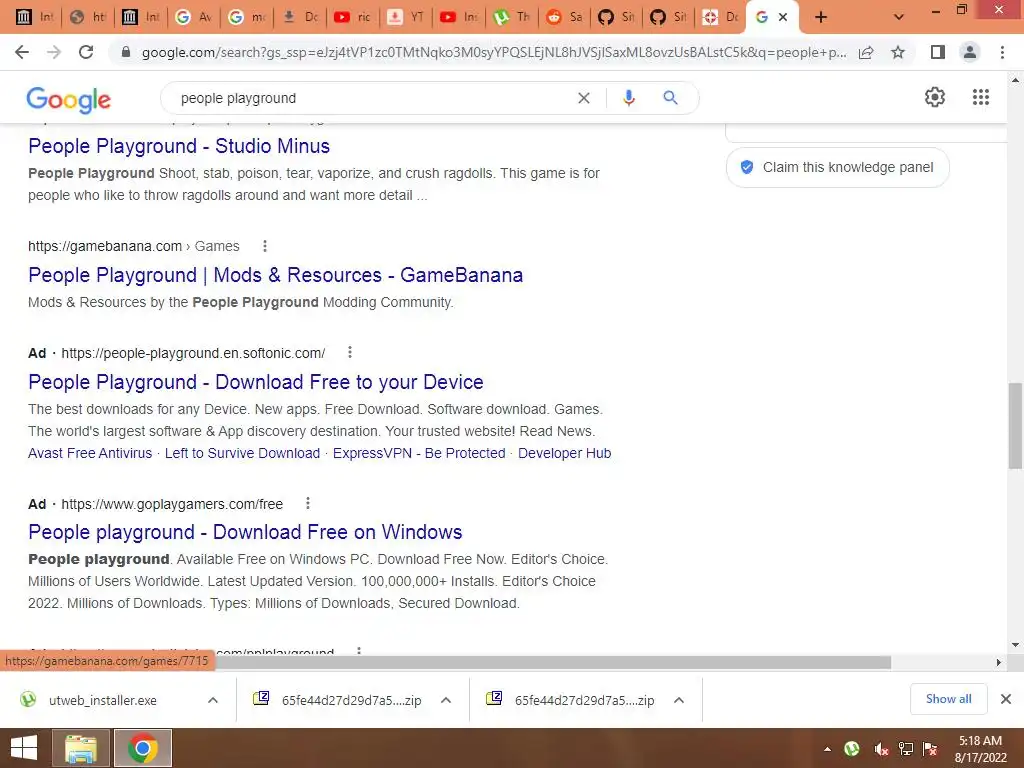Reload the current Google search page
Screen dimensions: 1024x768
click(86, 52)
